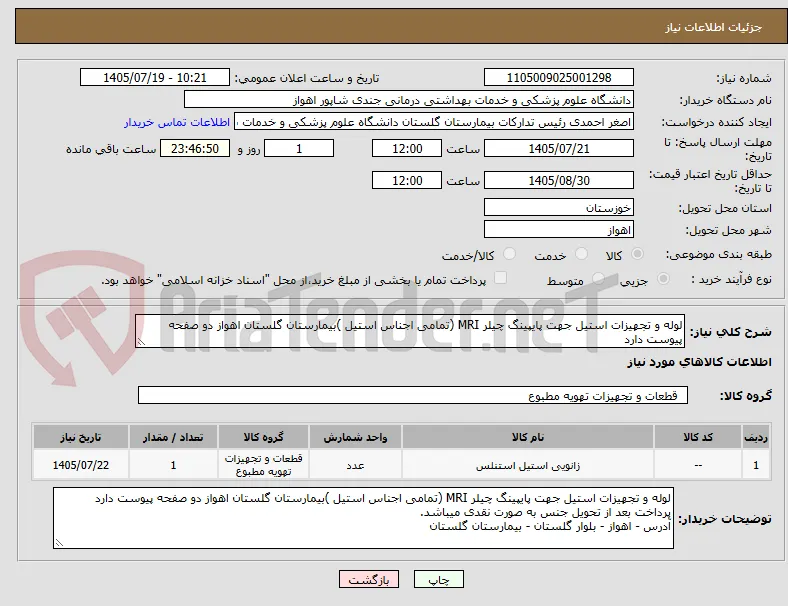Viewport: 788px width, 606px height.
Task: Click the اطلاعات کالاهای مورد نیاز heading
Action: click(699, 362)
